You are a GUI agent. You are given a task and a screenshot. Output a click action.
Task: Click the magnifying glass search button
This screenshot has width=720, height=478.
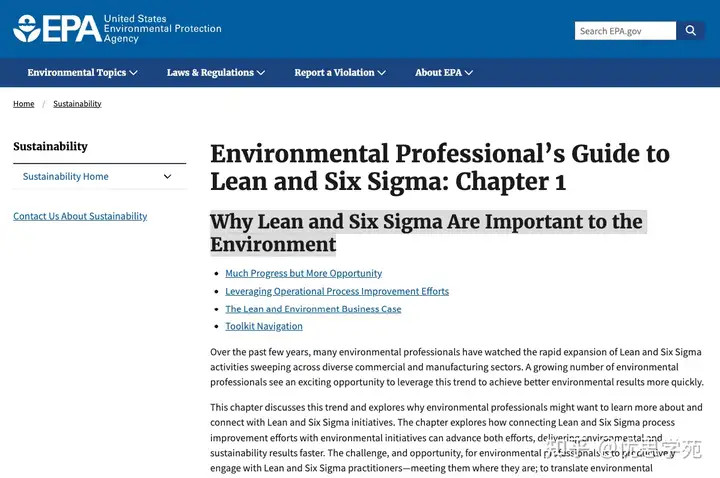point(691,31)
